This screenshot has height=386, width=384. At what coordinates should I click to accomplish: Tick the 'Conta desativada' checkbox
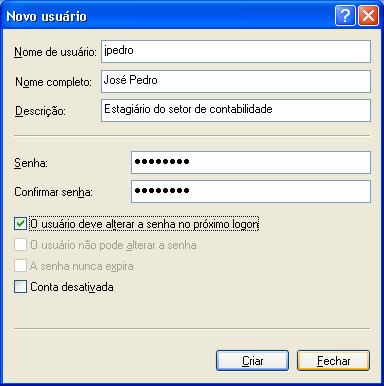coord(20,287)
